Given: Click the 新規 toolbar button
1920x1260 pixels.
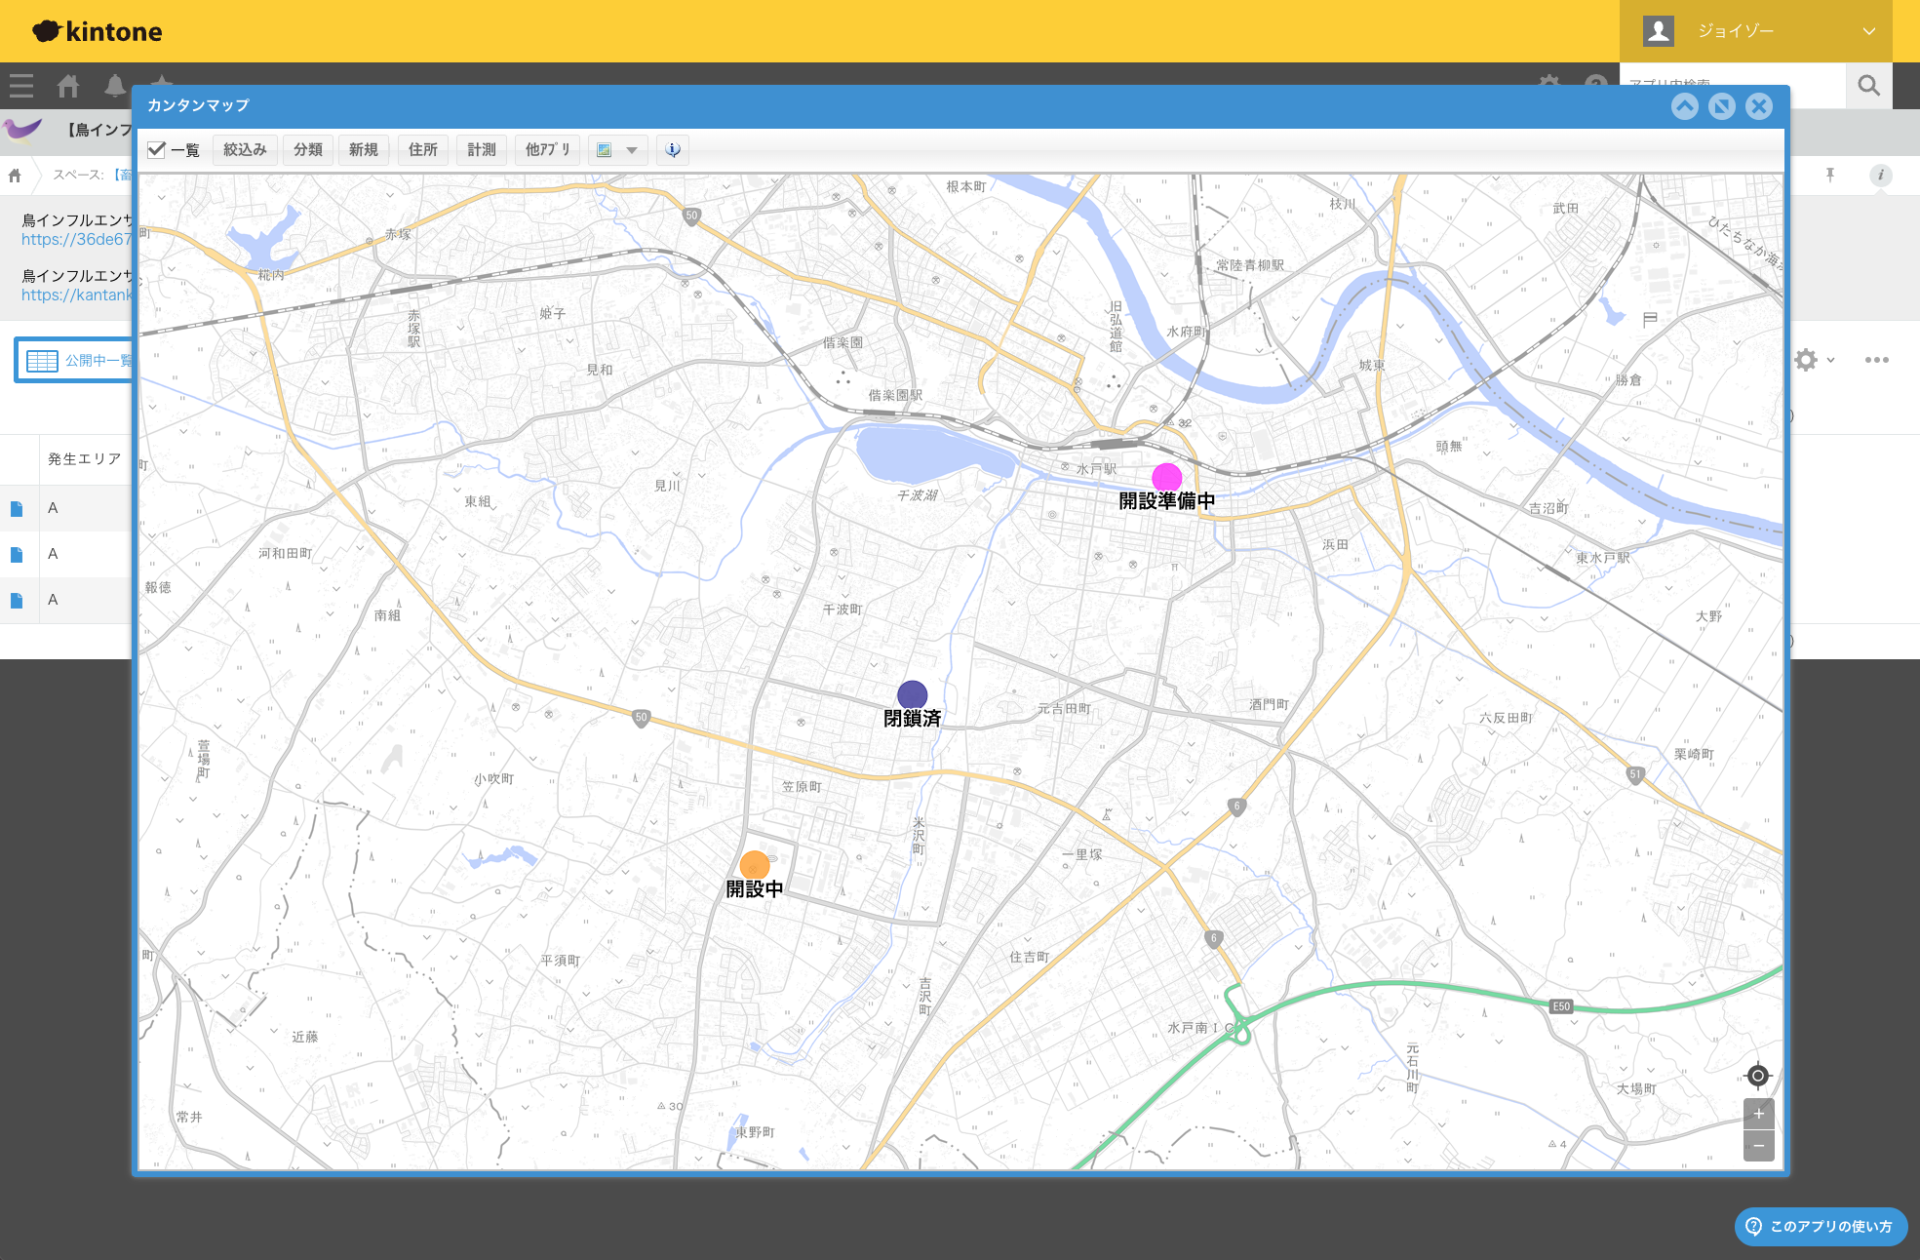Looking at the screenshot, I should [363, 150].
